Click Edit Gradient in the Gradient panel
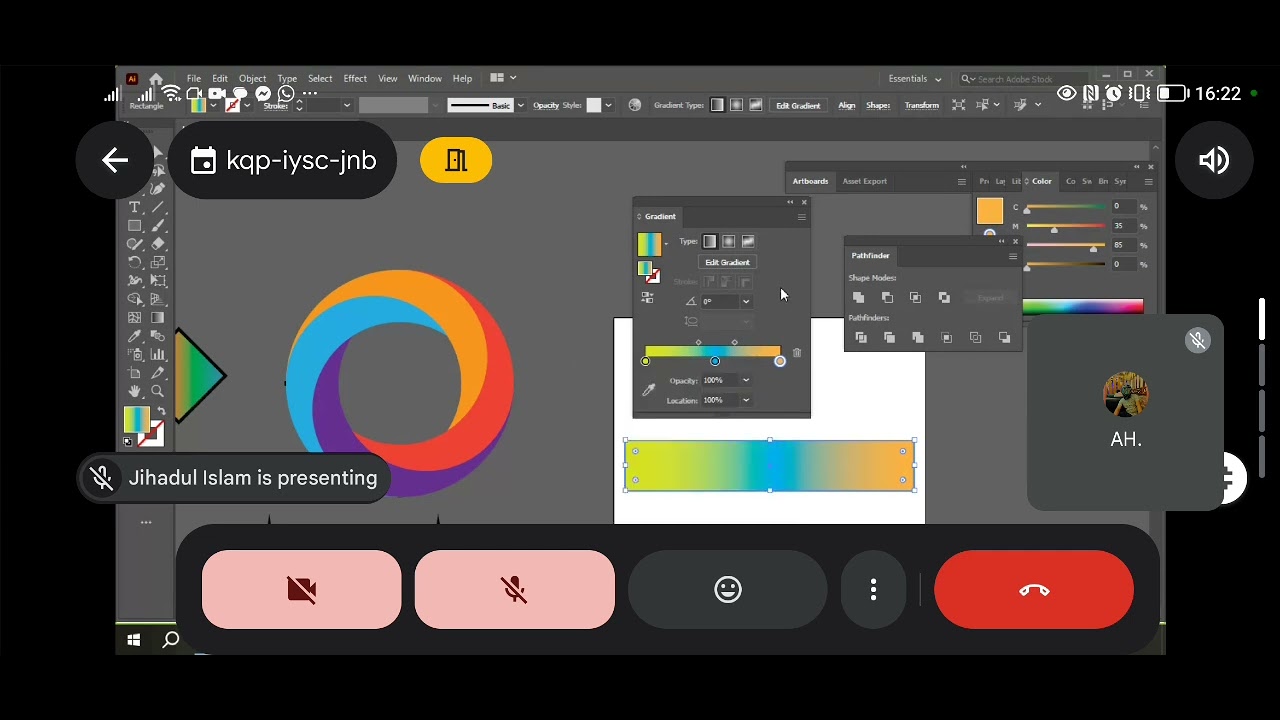The height and width of the screenshot is (720, 1280). (727, 262)
